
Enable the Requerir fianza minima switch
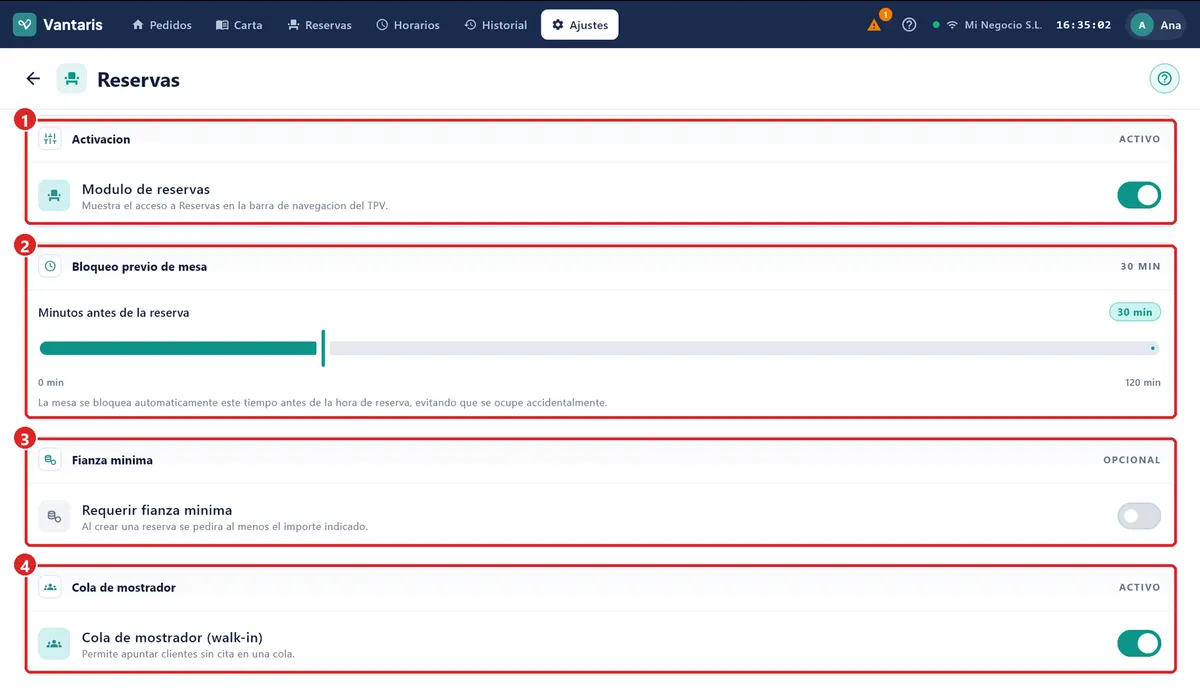[x=1139, y=516]
